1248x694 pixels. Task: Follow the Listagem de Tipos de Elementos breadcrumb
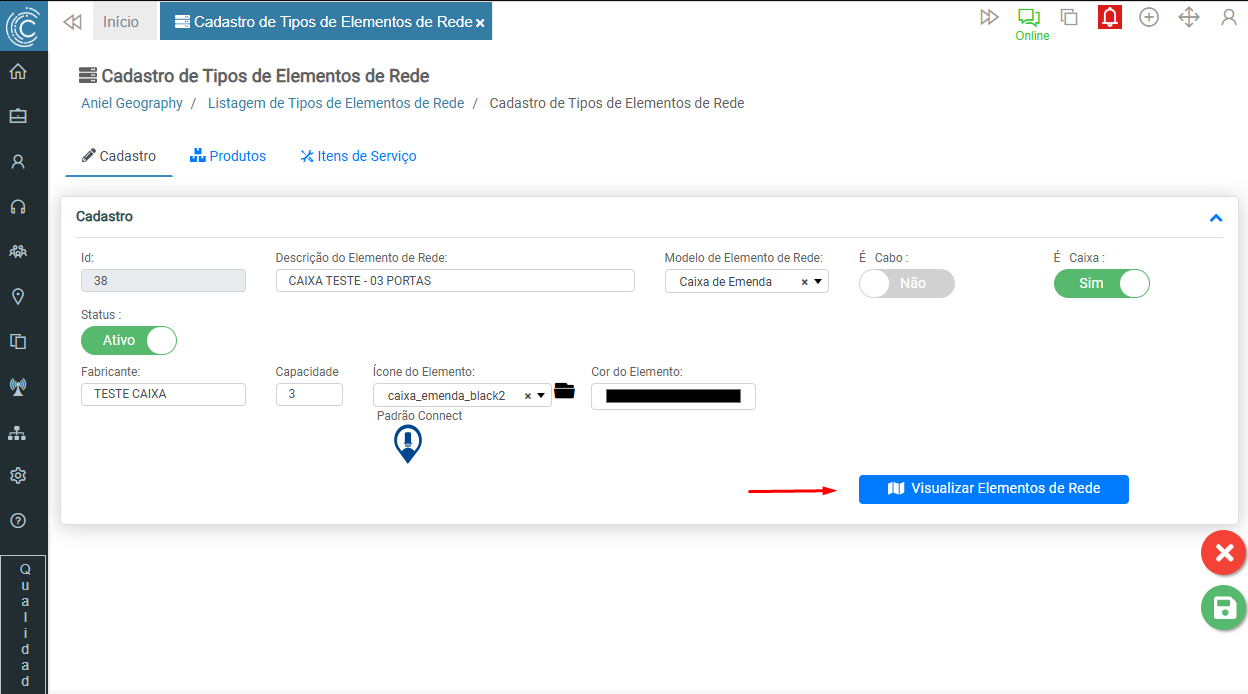(x=336, y=103)
